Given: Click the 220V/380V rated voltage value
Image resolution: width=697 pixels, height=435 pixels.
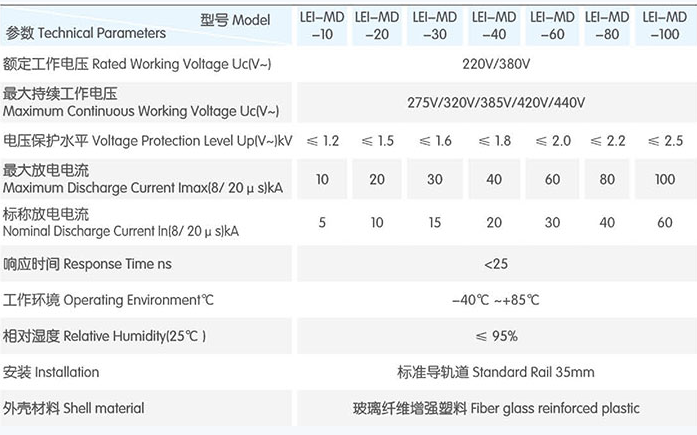Looking at the screenshot, I should pyautogui.click(x=496, y=64).
